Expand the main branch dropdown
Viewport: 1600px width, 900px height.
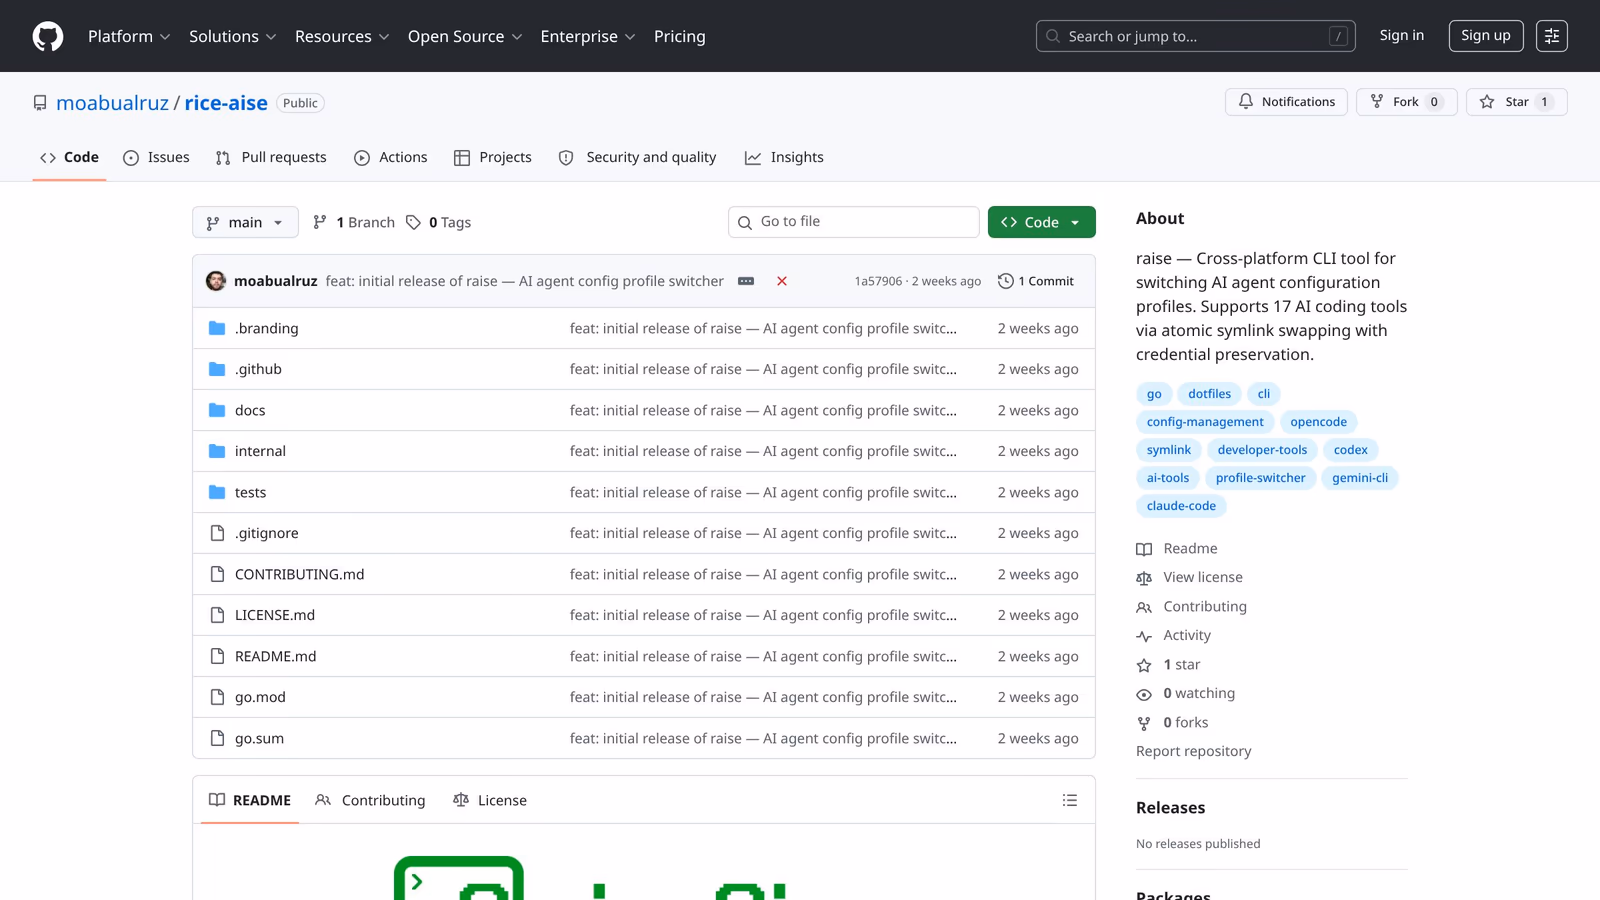[245, 222]
